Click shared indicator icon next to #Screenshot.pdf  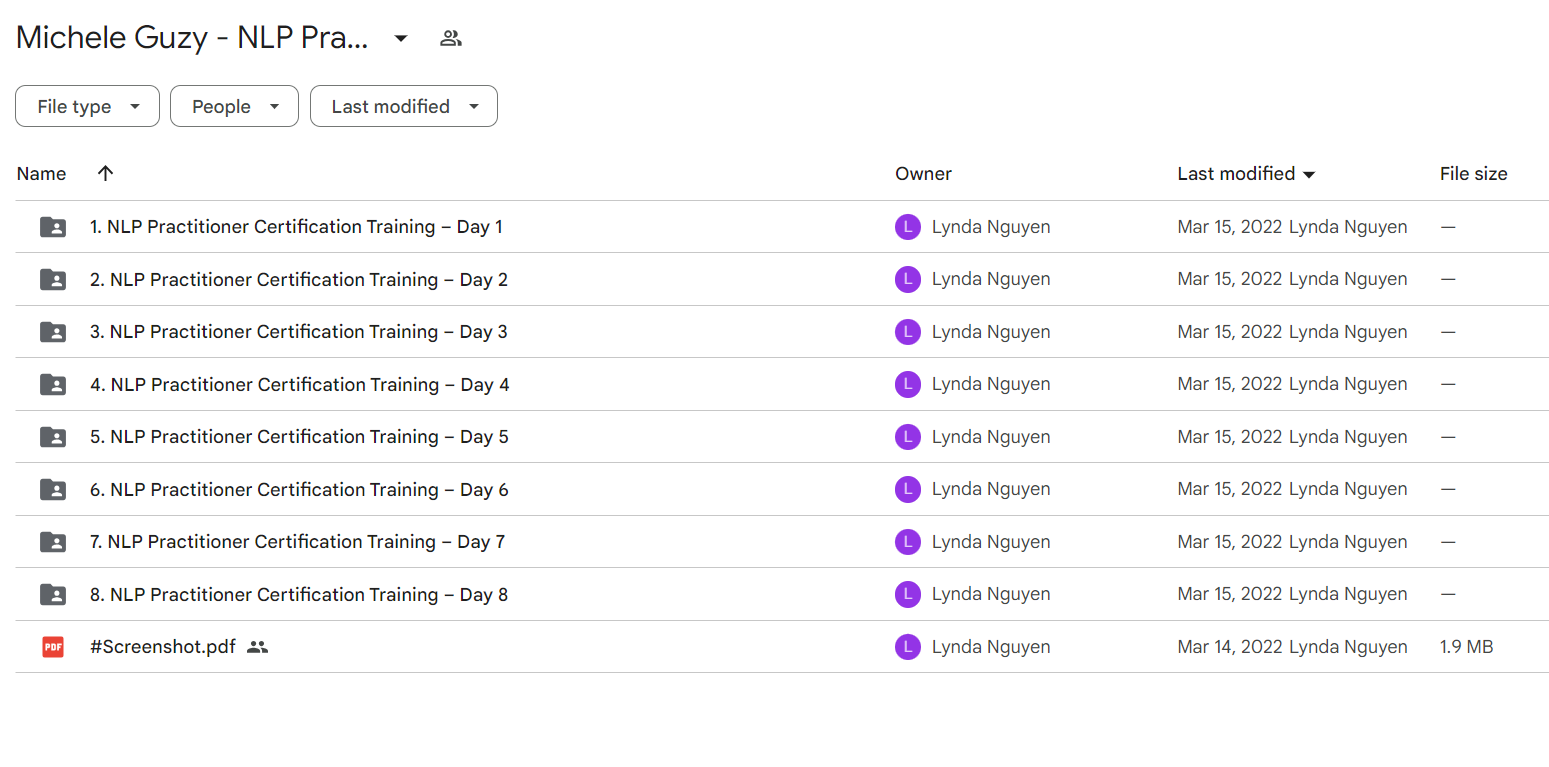(257, 647)
